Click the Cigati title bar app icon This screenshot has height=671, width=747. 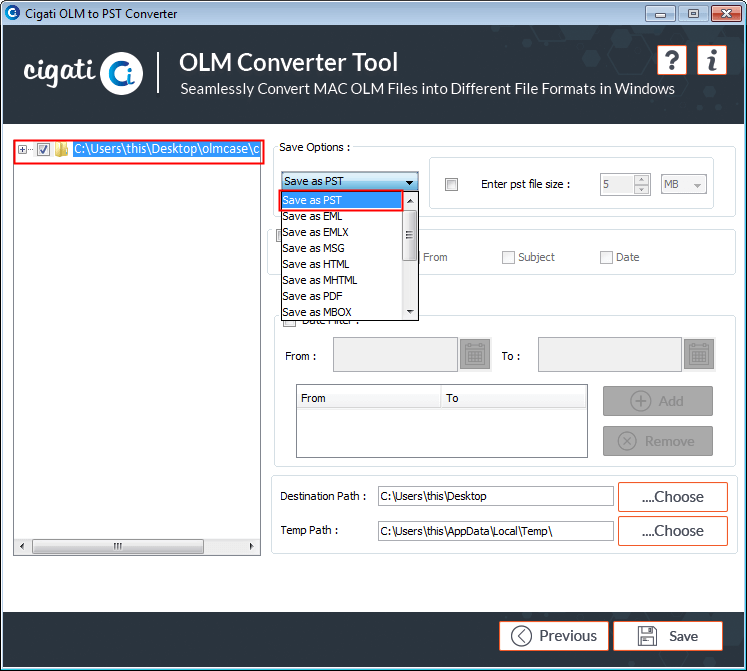click(12, 13)
